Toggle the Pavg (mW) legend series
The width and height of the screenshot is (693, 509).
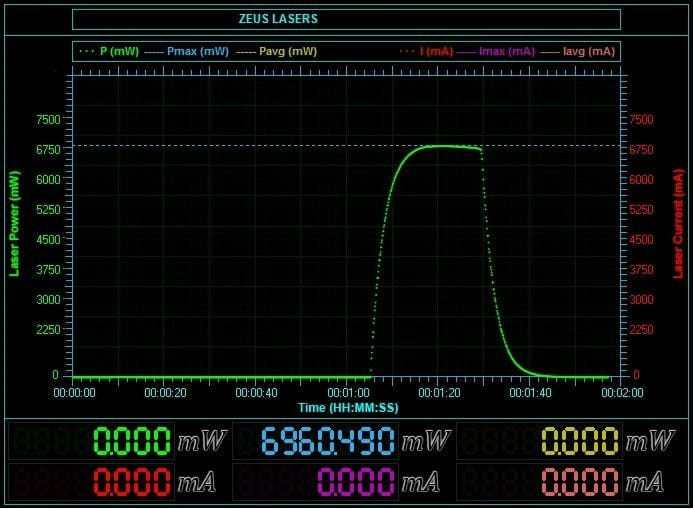[285, 51]
